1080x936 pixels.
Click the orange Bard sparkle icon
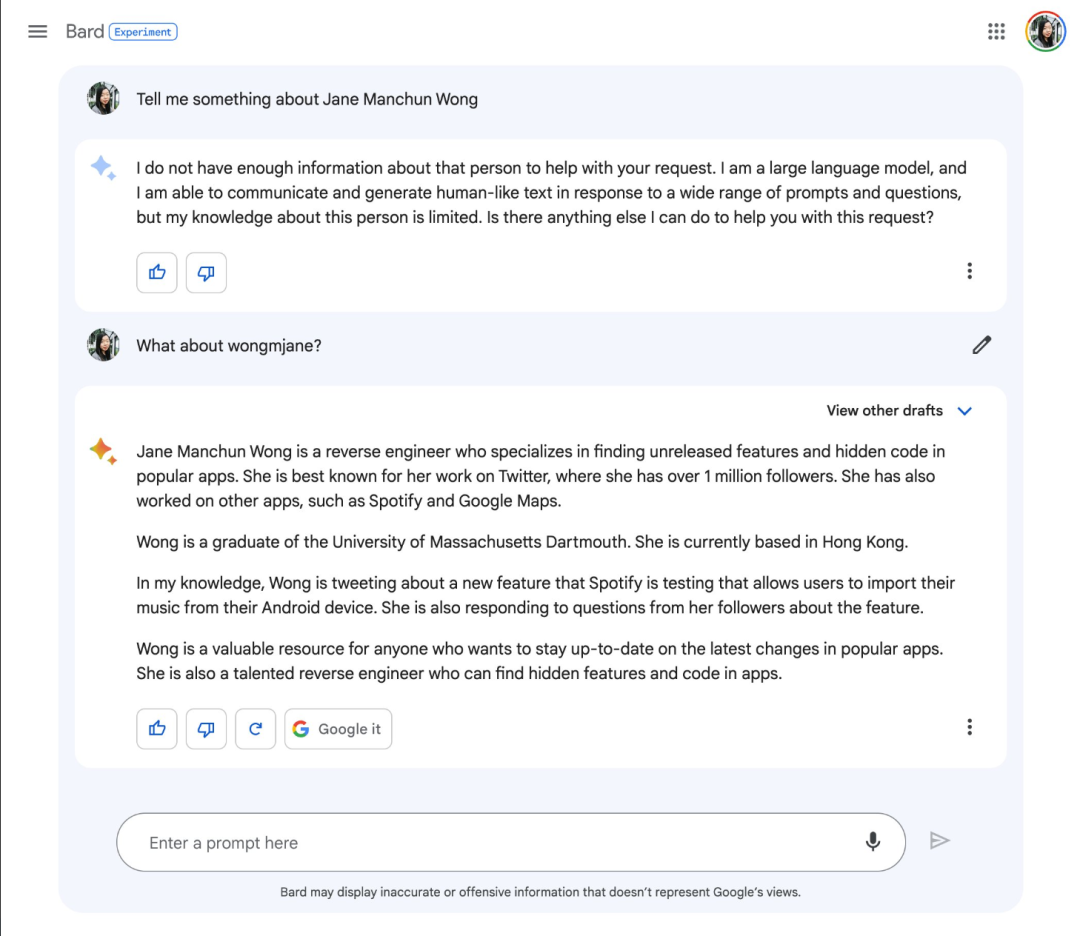click(103, 451)
